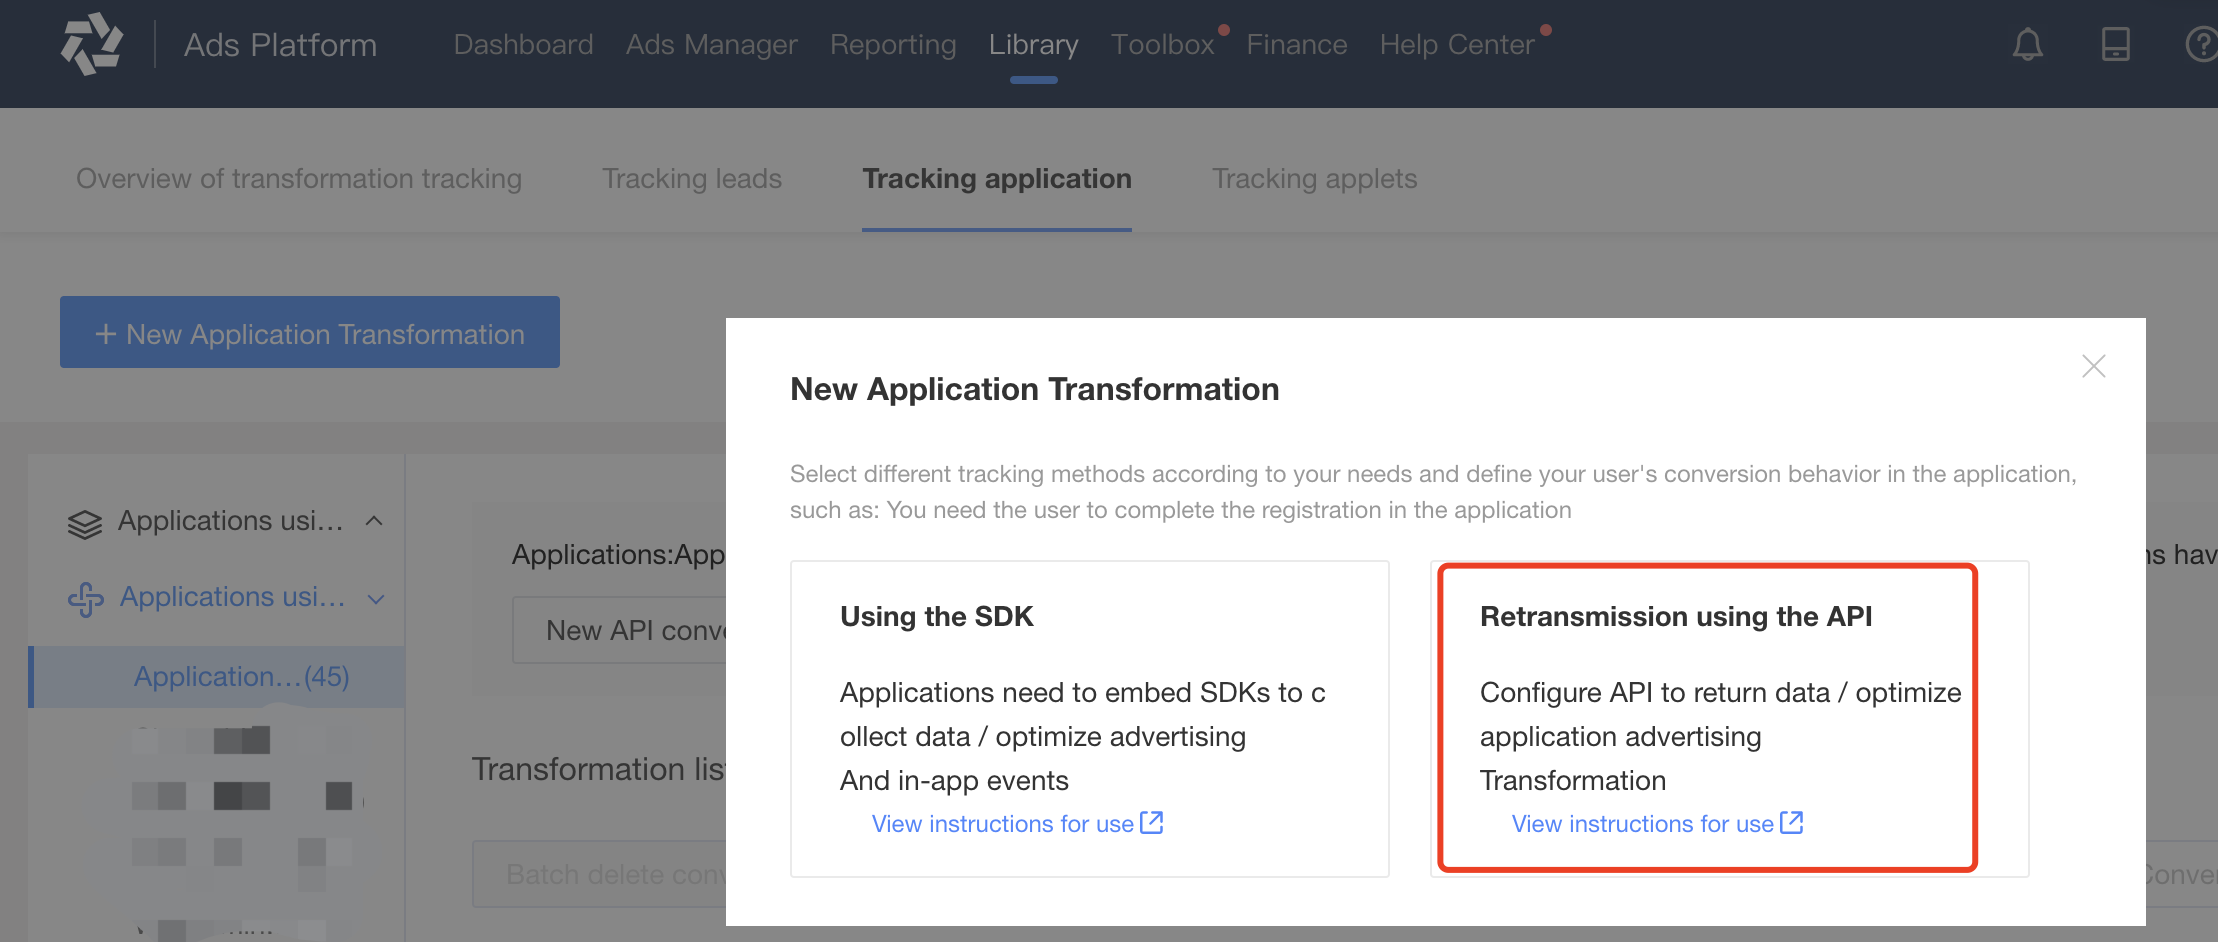Select the Library menu item

click(x=1033, y=44)
